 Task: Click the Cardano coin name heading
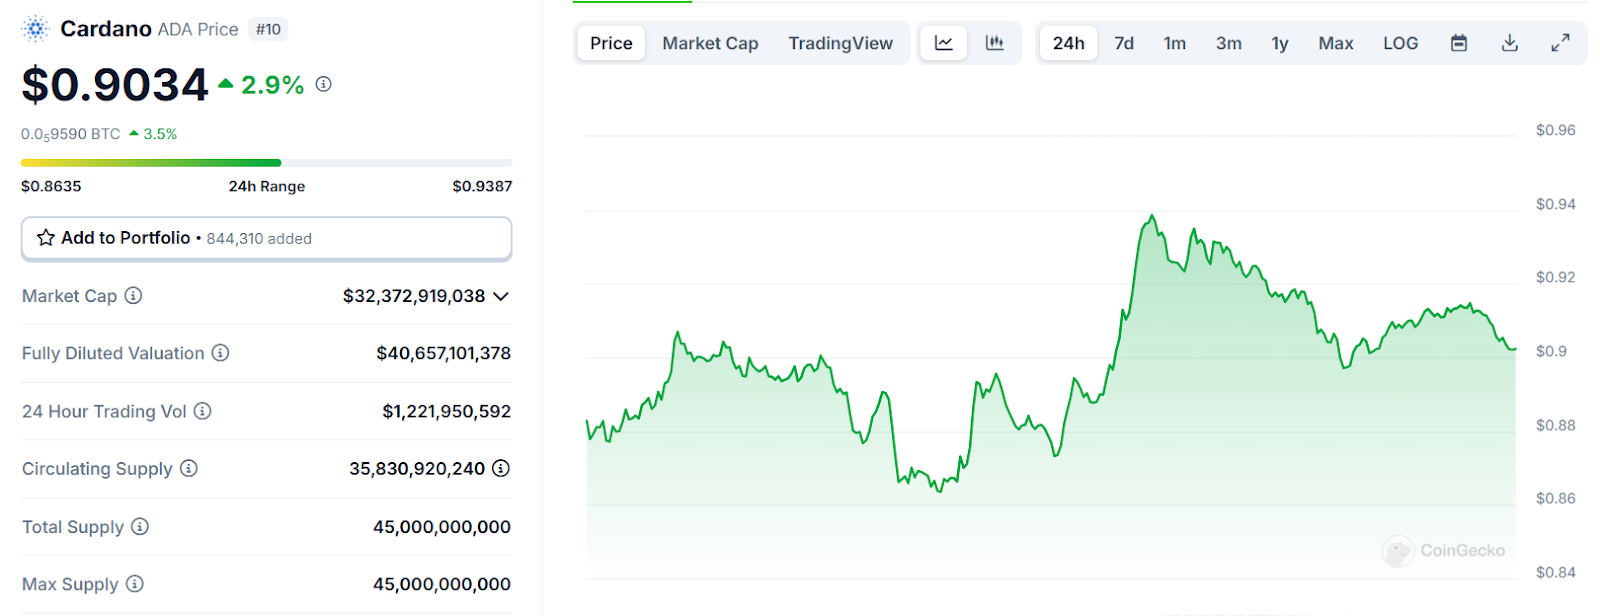[106, 29]
